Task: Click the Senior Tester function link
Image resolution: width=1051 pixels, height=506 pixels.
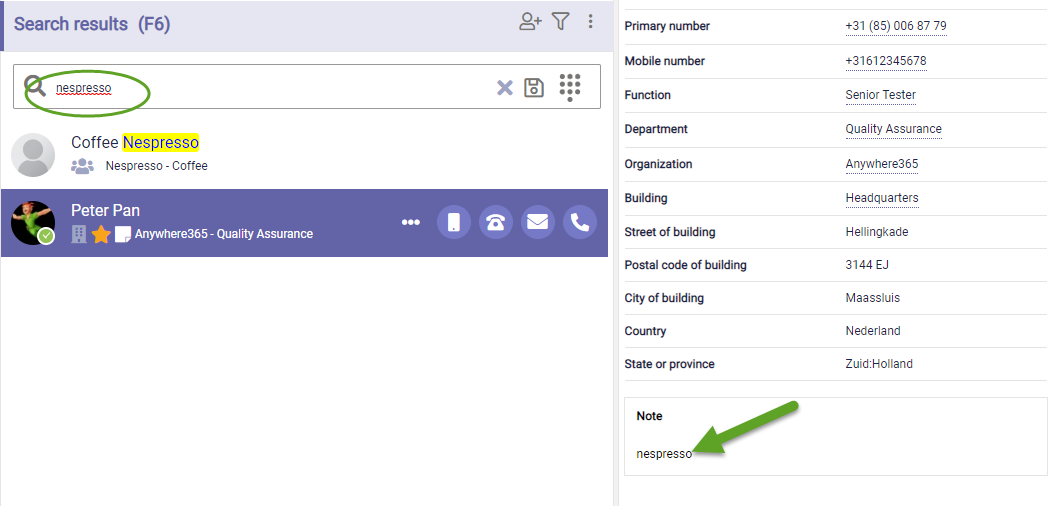Action: click(x=880, y=95)
